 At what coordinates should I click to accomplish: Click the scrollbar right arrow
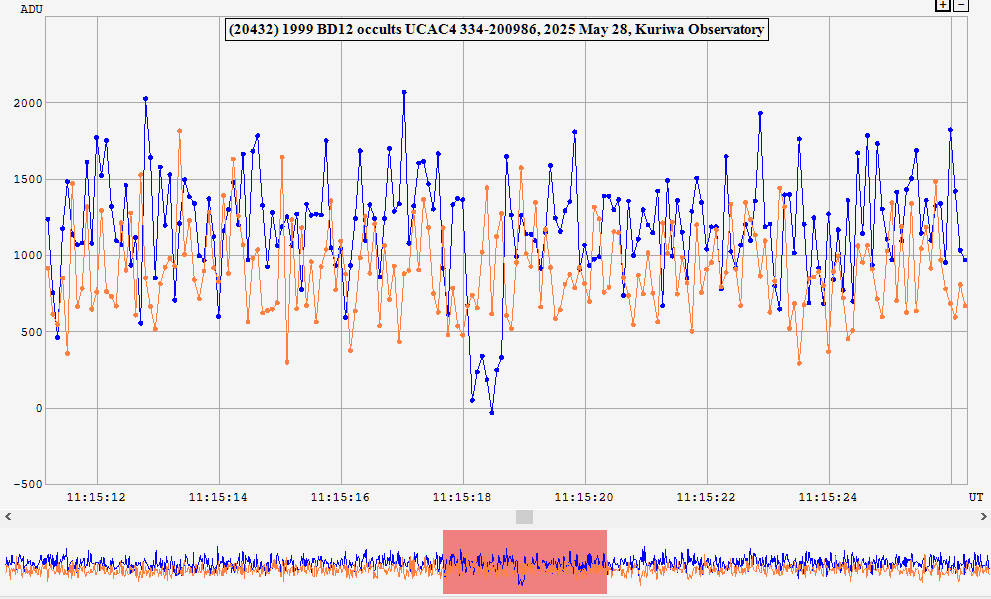983,517
